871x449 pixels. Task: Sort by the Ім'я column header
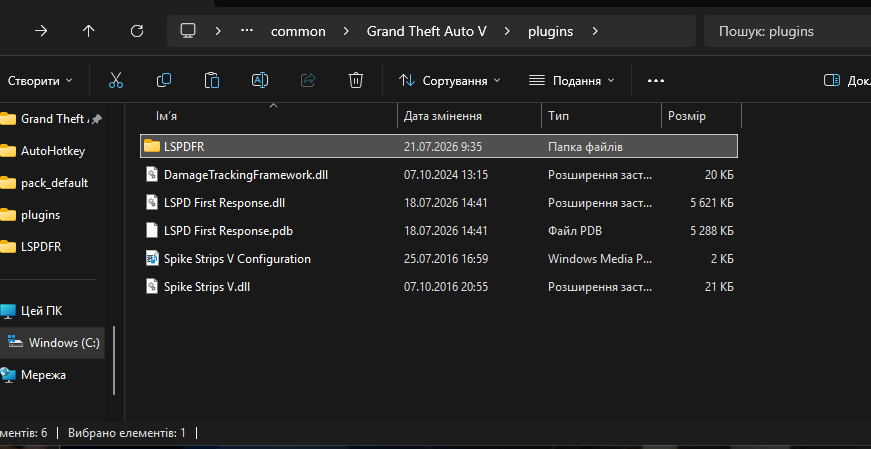pyautogui.click(x=269, y=116)
